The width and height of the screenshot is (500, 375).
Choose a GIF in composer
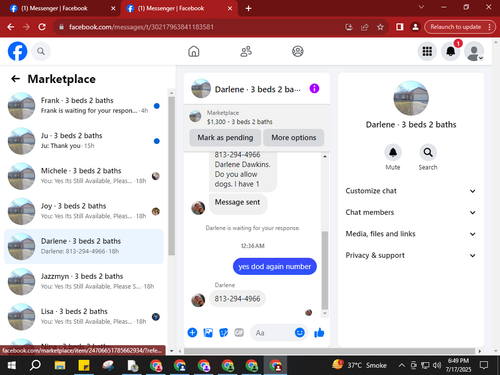(239, 332)
